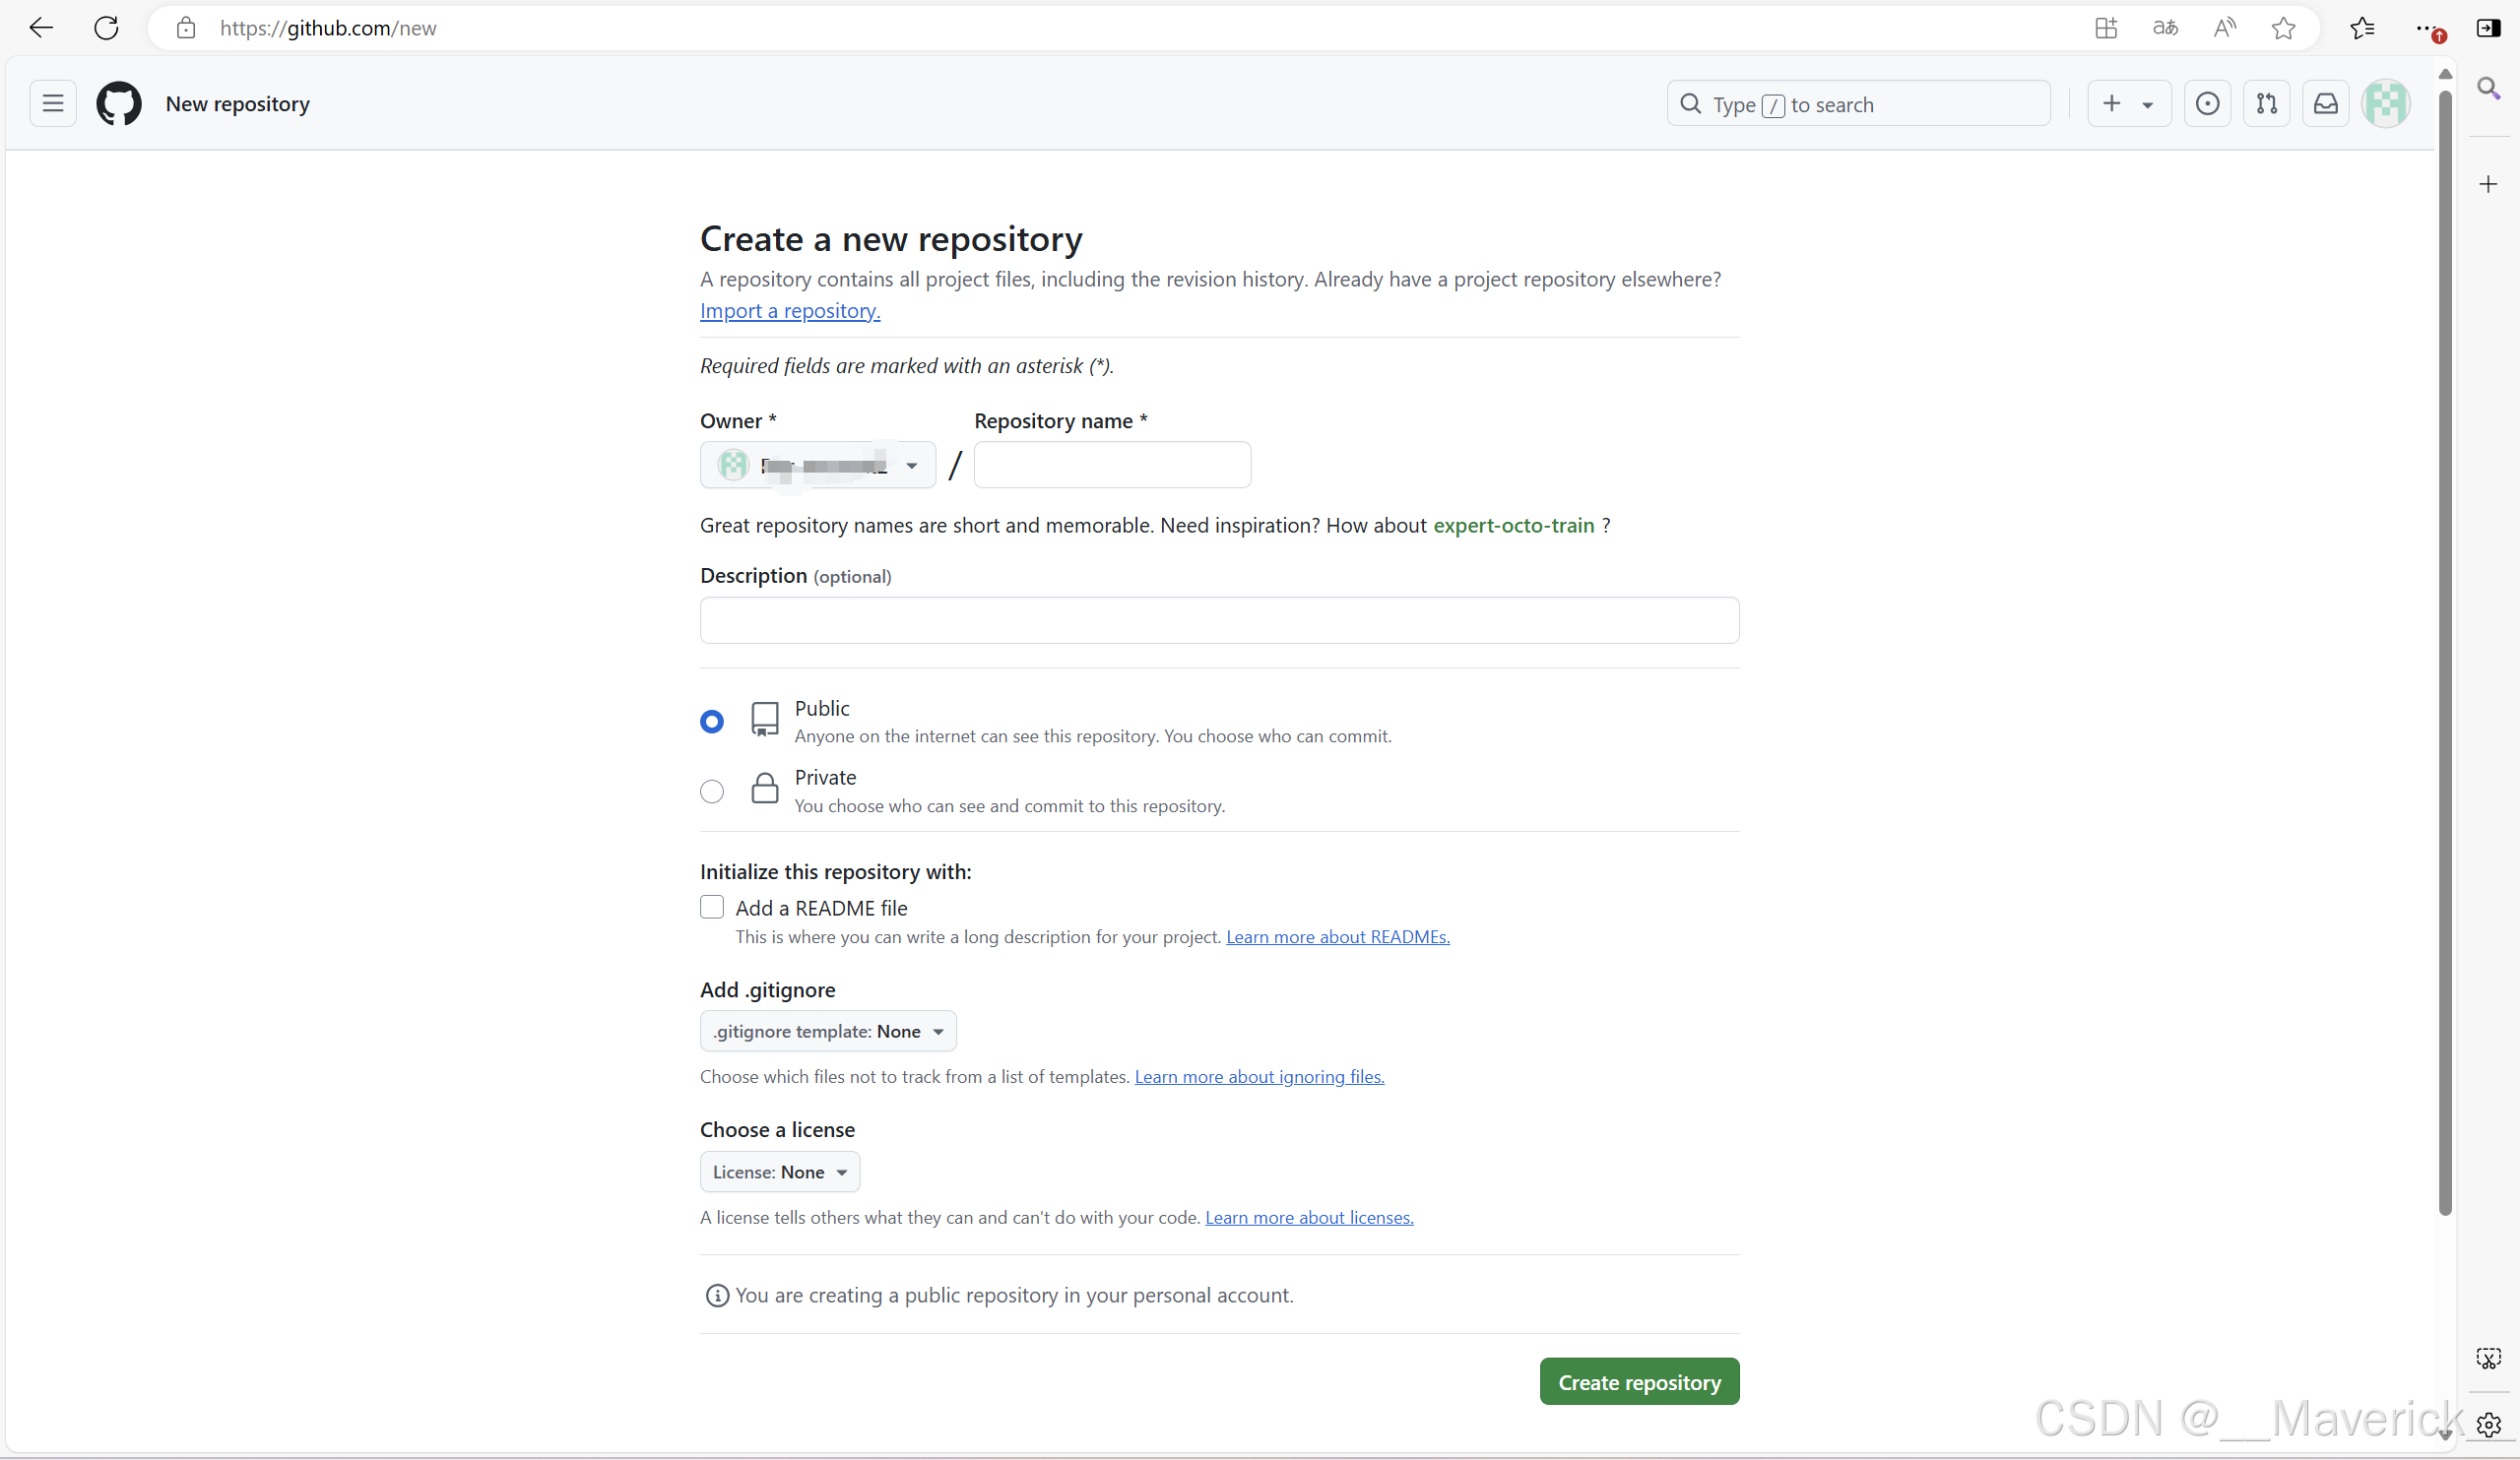Open the Pull requests icon in header

tap(2266, 104)
